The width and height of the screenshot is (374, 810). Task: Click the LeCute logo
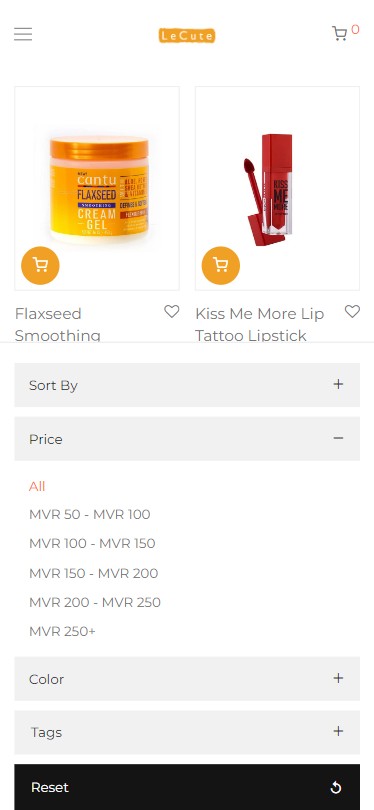tap(186, 36)
